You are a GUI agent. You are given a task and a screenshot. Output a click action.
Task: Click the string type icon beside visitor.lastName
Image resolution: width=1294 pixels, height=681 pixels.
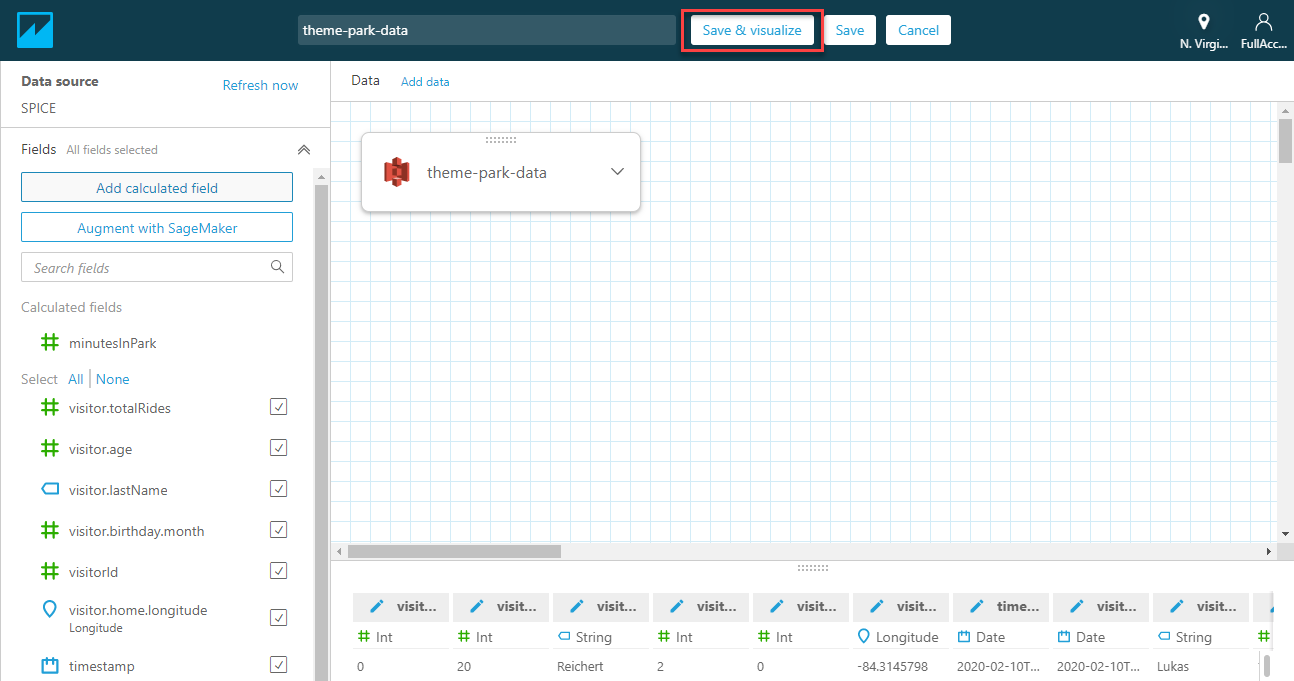[50, 490]
